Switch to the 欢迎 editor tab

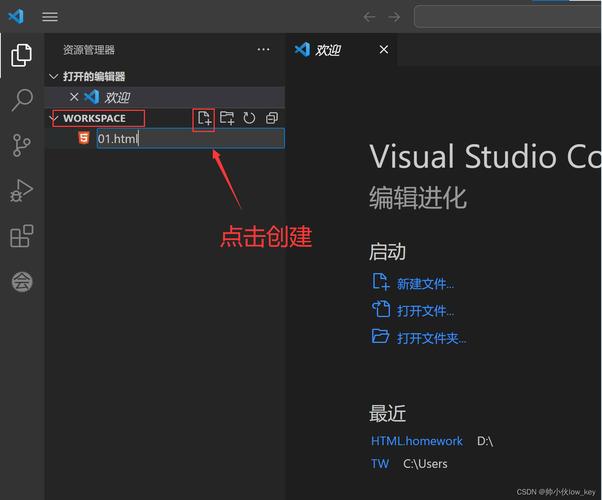point(342,50)
